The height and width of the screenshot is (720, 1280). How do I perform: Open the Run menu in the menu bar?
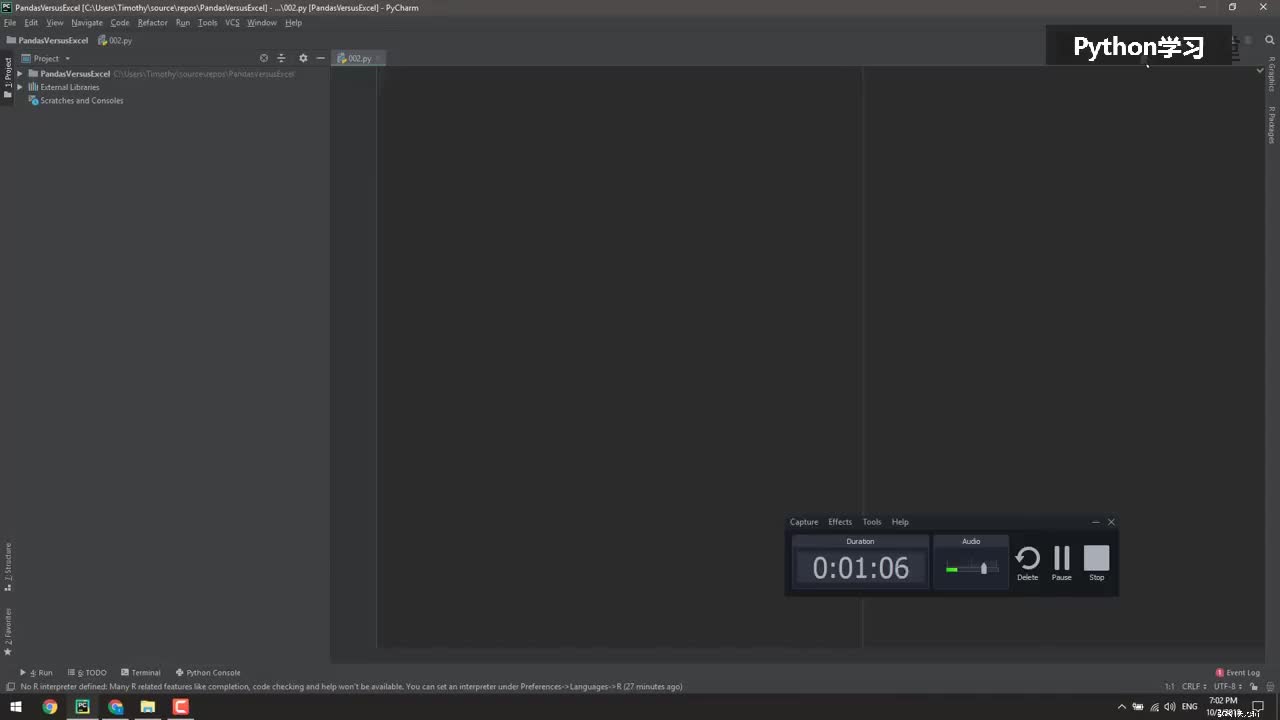(x=182, y=22)
